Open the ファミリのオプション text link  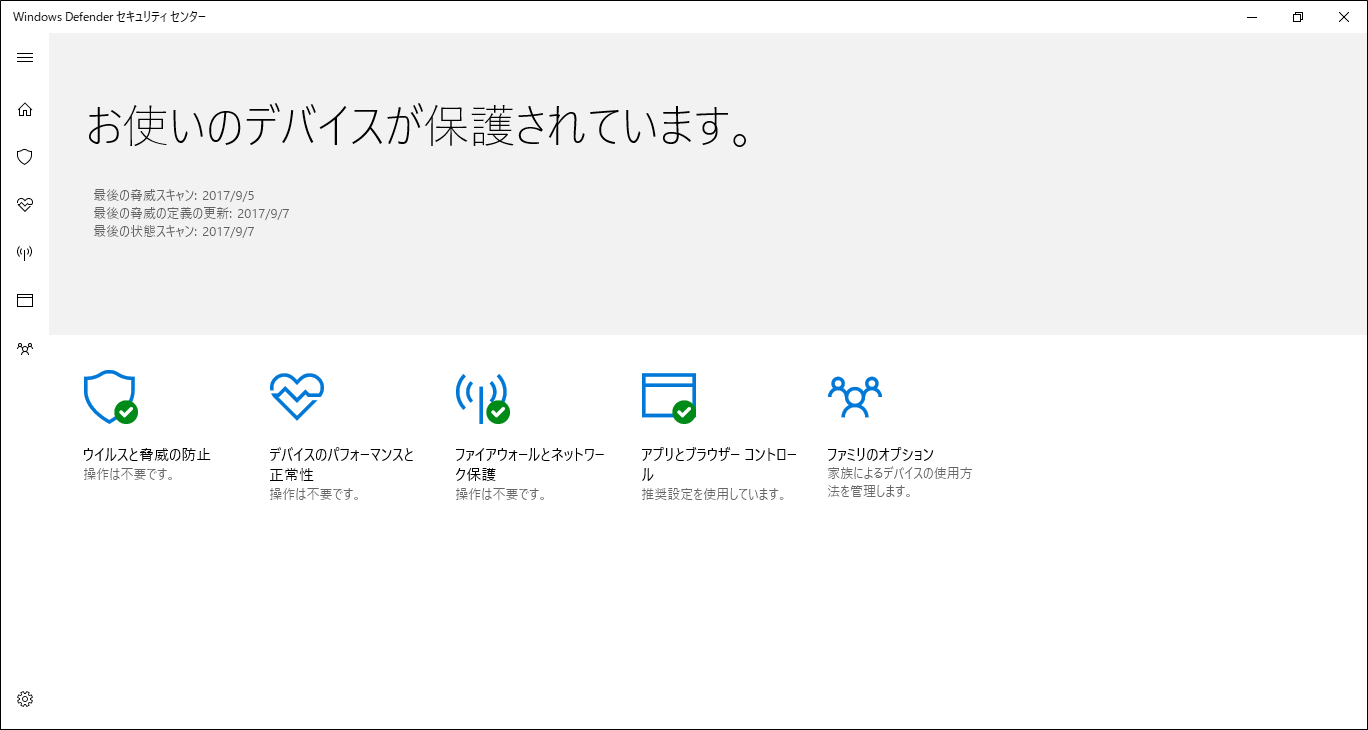(880, 455)
